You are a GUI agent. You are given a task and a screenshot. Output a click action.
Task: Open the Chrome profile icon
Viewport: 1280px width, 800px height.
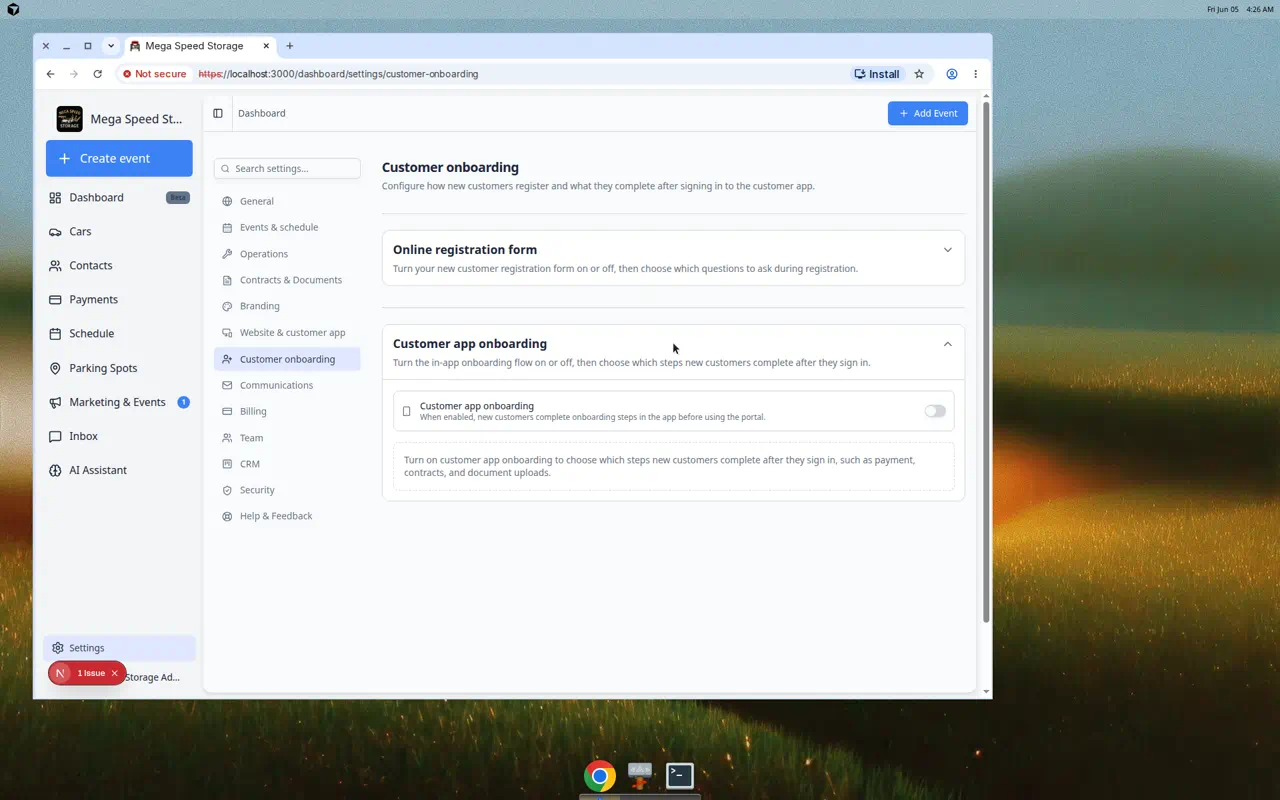[x=952, y=74]
